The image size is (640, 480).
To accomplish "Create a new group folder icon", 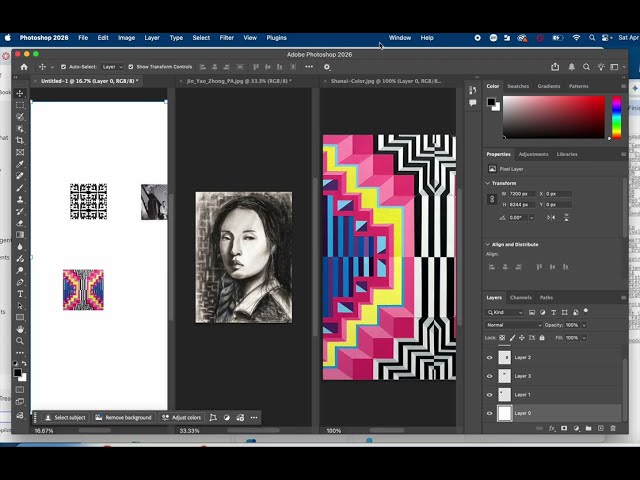I will (588, 428).
